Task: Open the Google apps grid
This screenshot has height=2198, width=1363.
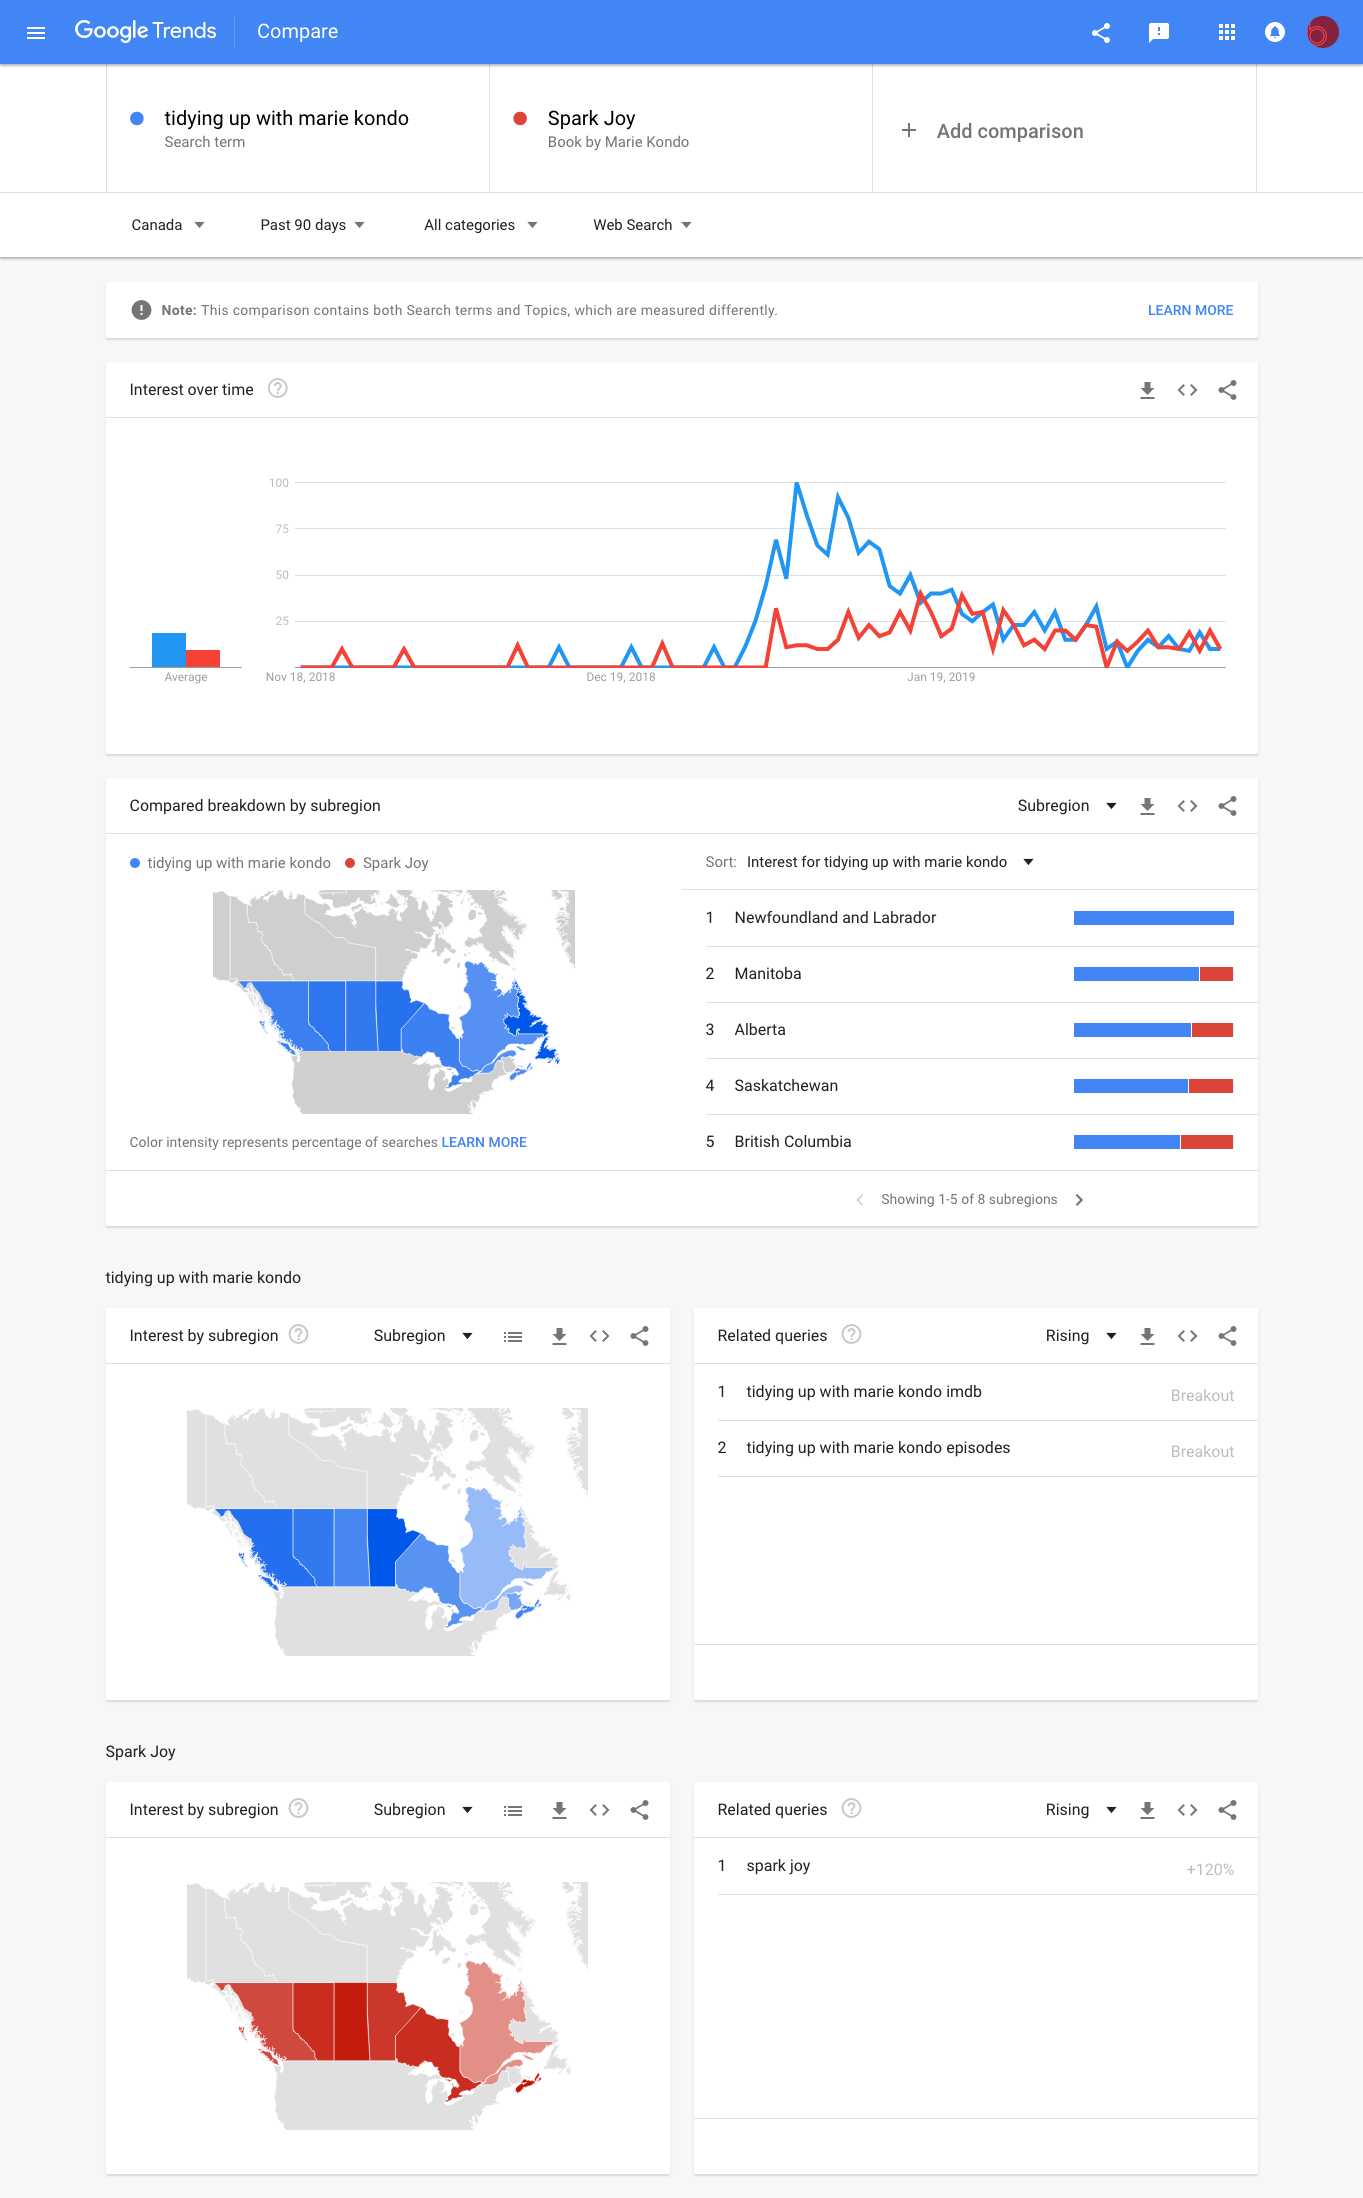Action: point(1227,32)
